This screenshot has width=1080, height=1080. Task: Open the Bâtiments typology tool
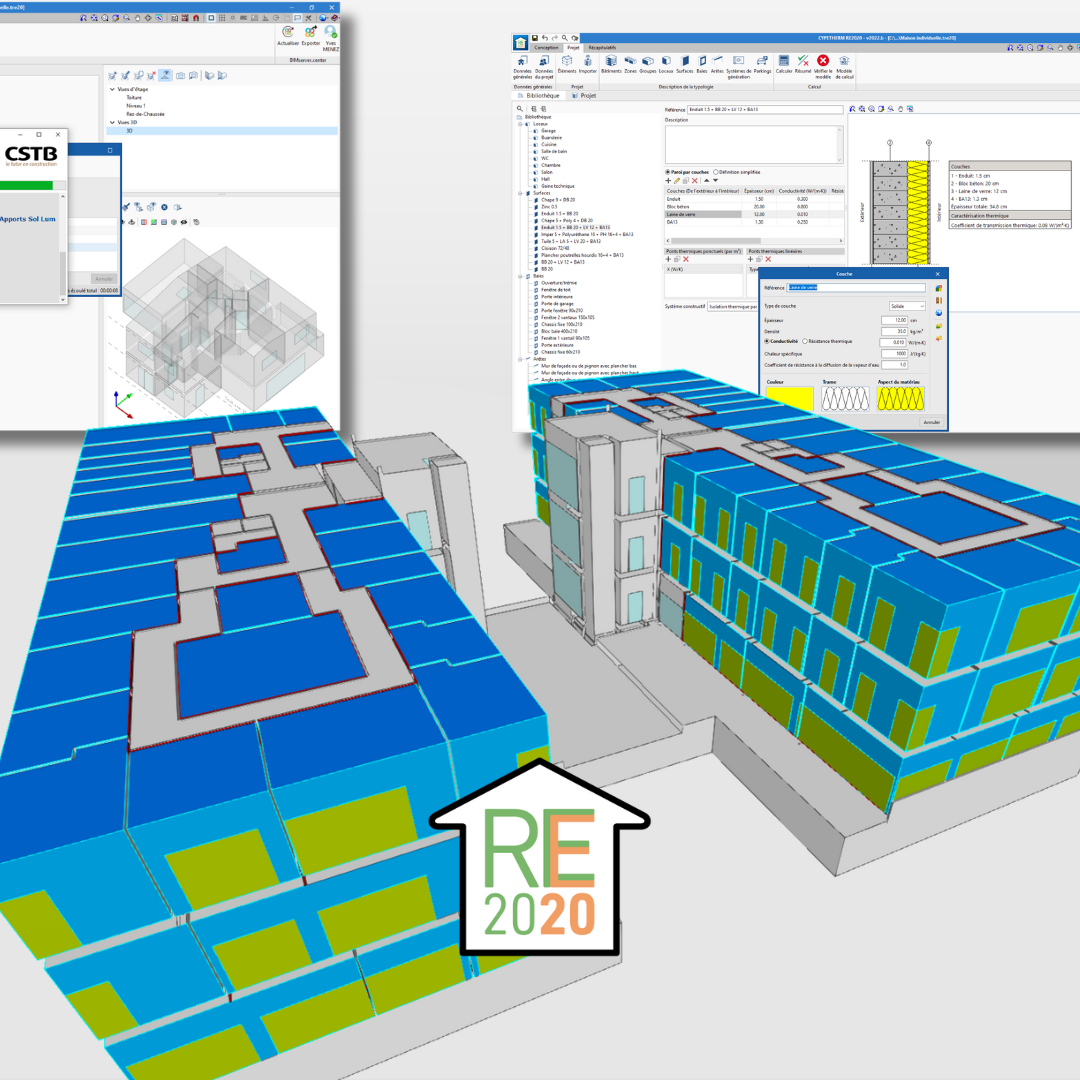611,63
